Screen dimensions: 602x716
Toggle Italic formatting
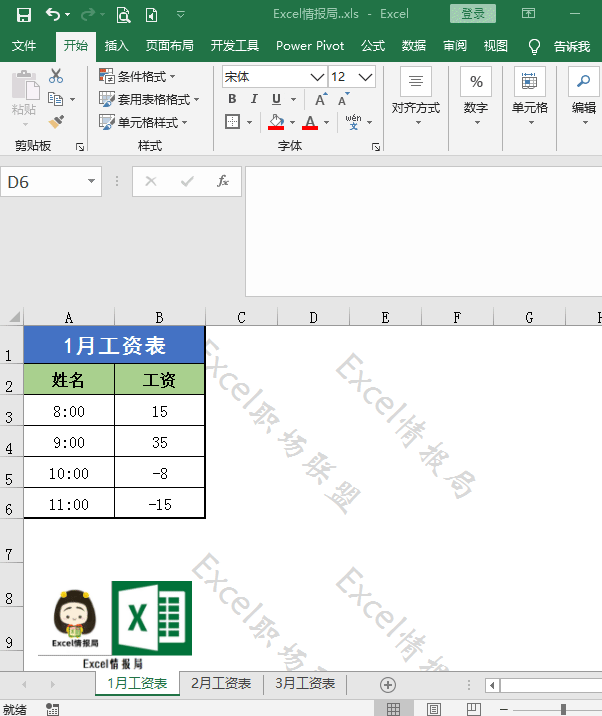254,99
